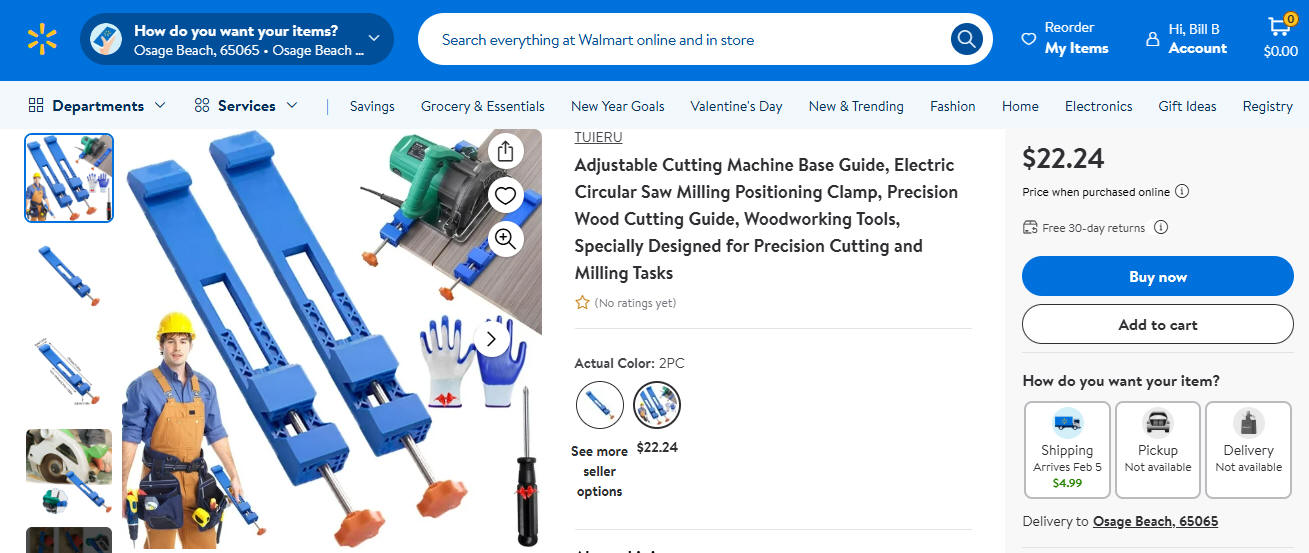
Task: Open info icon beside Free 30-day returns
Action: click(x=1161, y=227)
